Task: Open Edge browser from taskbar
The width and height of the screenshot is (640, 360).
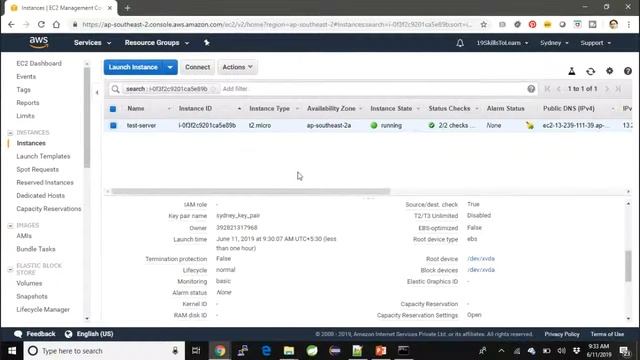Action: pos(266,351)
